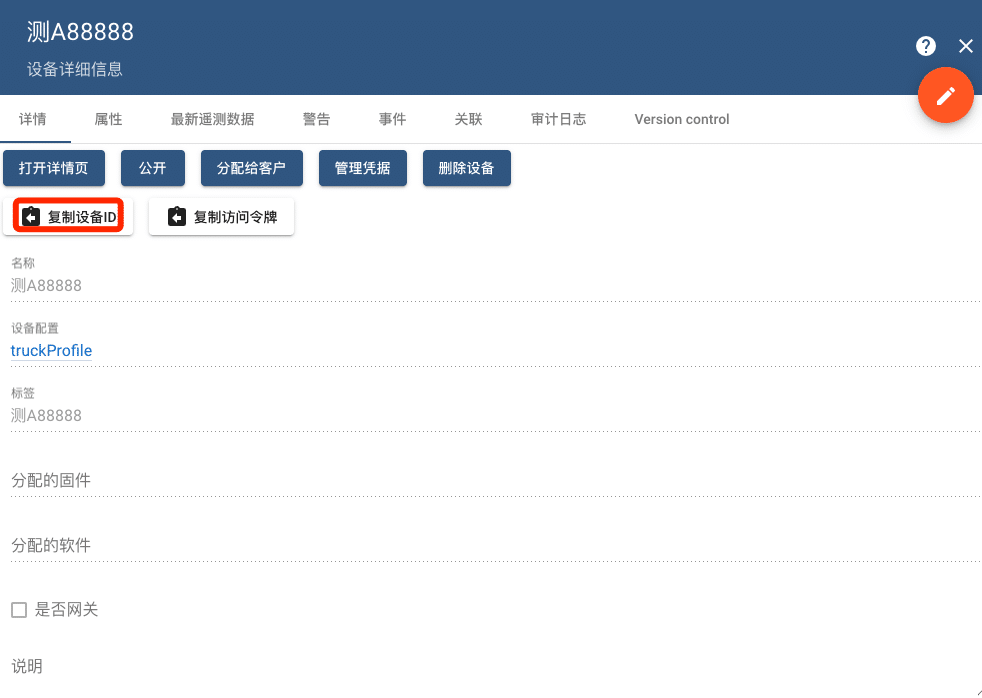Check events in the 事件 tab
Screen dimensions: 982x698
click(x=392, y=118)
